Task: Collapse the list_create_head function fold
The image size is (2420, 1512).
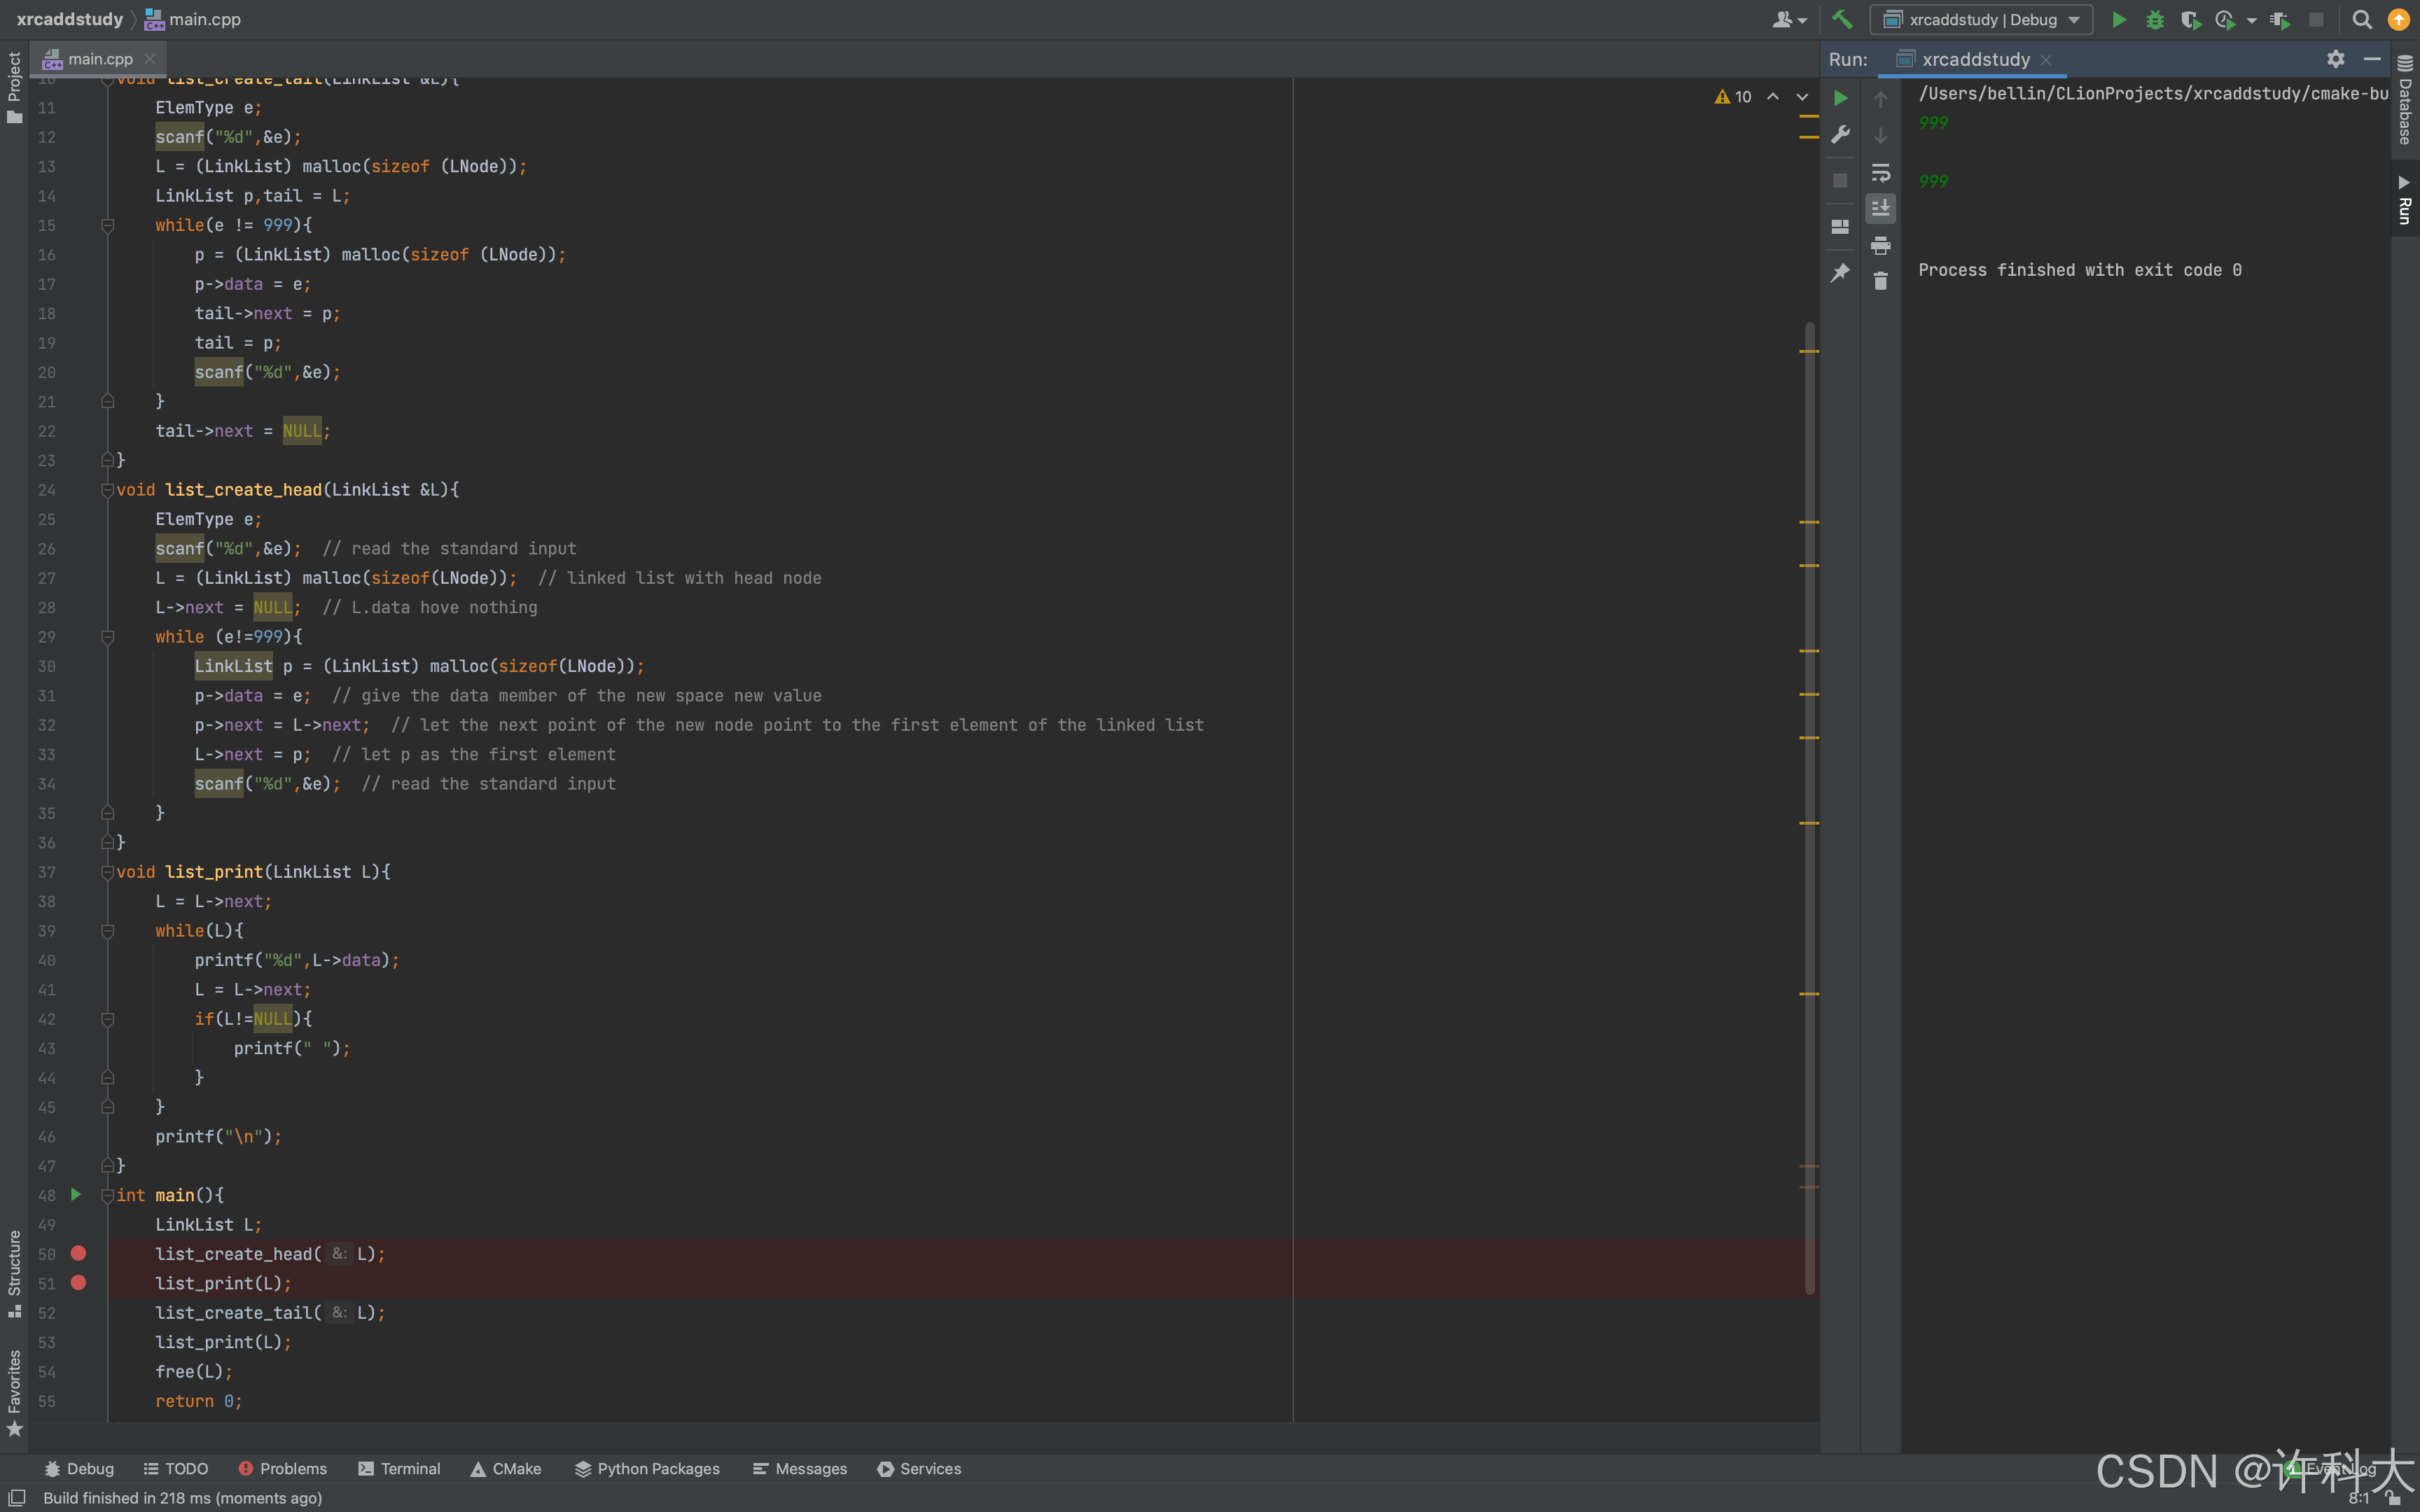Action: click(107, 490)
